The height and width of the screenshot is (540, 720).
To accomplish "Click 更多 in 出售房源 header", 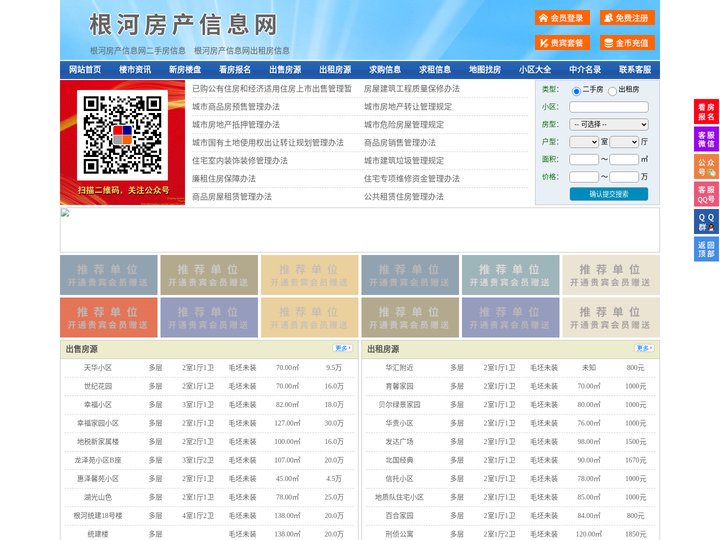I will pyautogui.click(x=343, y=349).
